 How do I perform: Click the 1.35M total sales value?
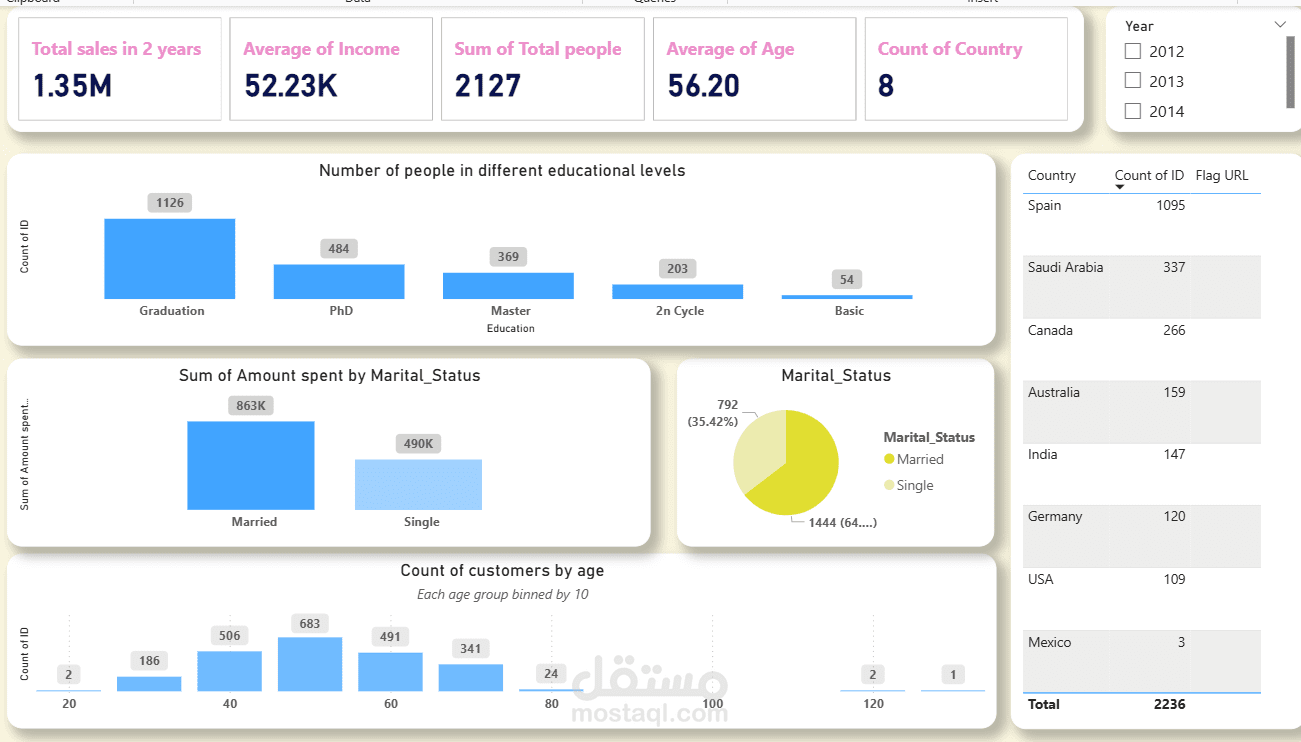tap(72, 87)
